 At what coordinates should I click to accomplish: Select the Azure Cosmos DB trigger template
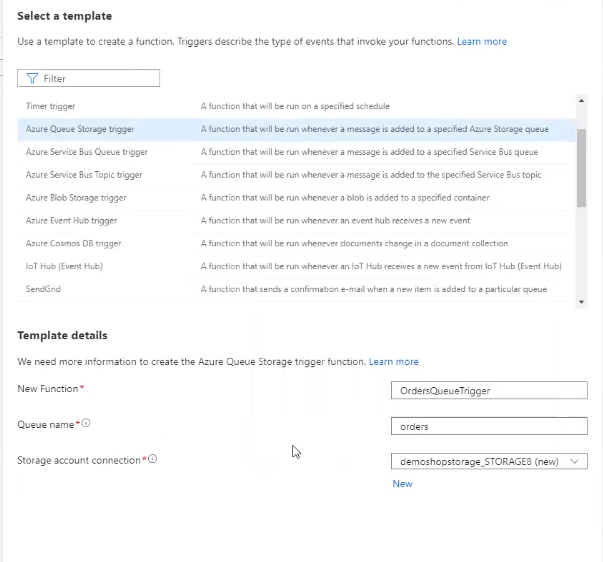click(75, 244)
